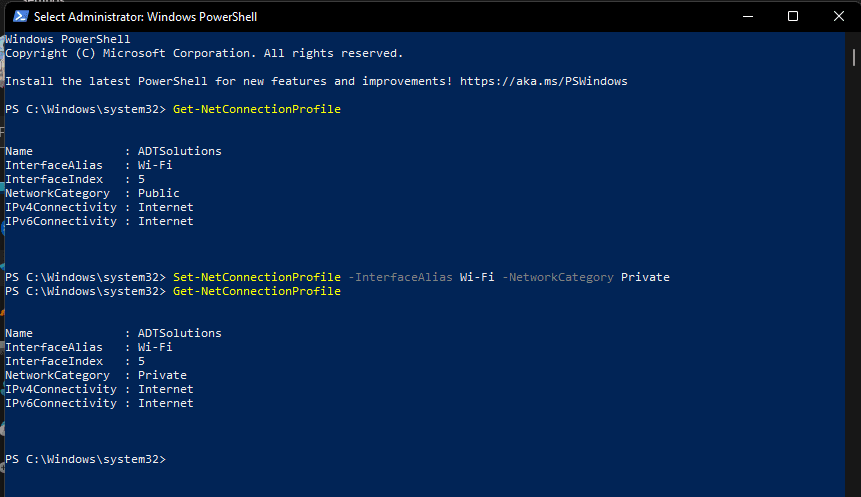Click the https://aka.ms/PSWindows link text
861x497 pixels.
(544, 81)
